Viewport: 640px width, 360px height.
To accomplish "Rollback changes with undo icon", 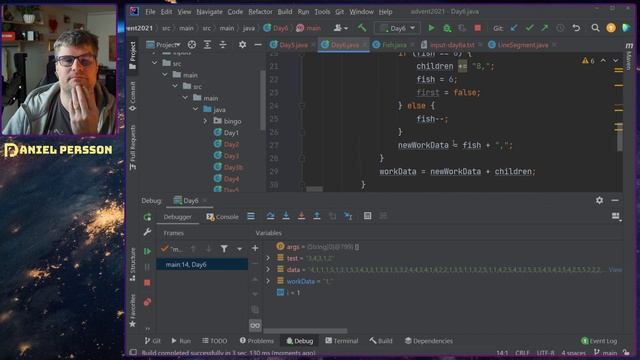I will tap(576, 28).
